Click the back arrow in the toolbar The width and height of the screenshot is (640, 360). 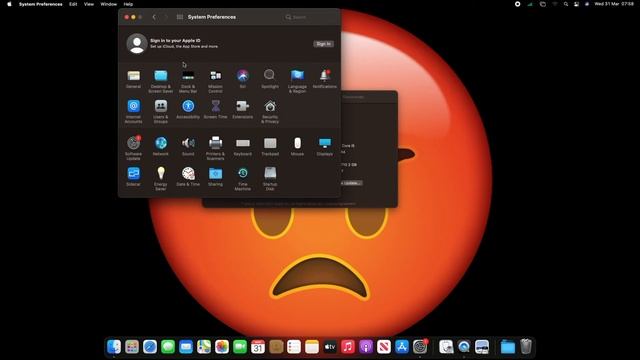tap(154, 17)
